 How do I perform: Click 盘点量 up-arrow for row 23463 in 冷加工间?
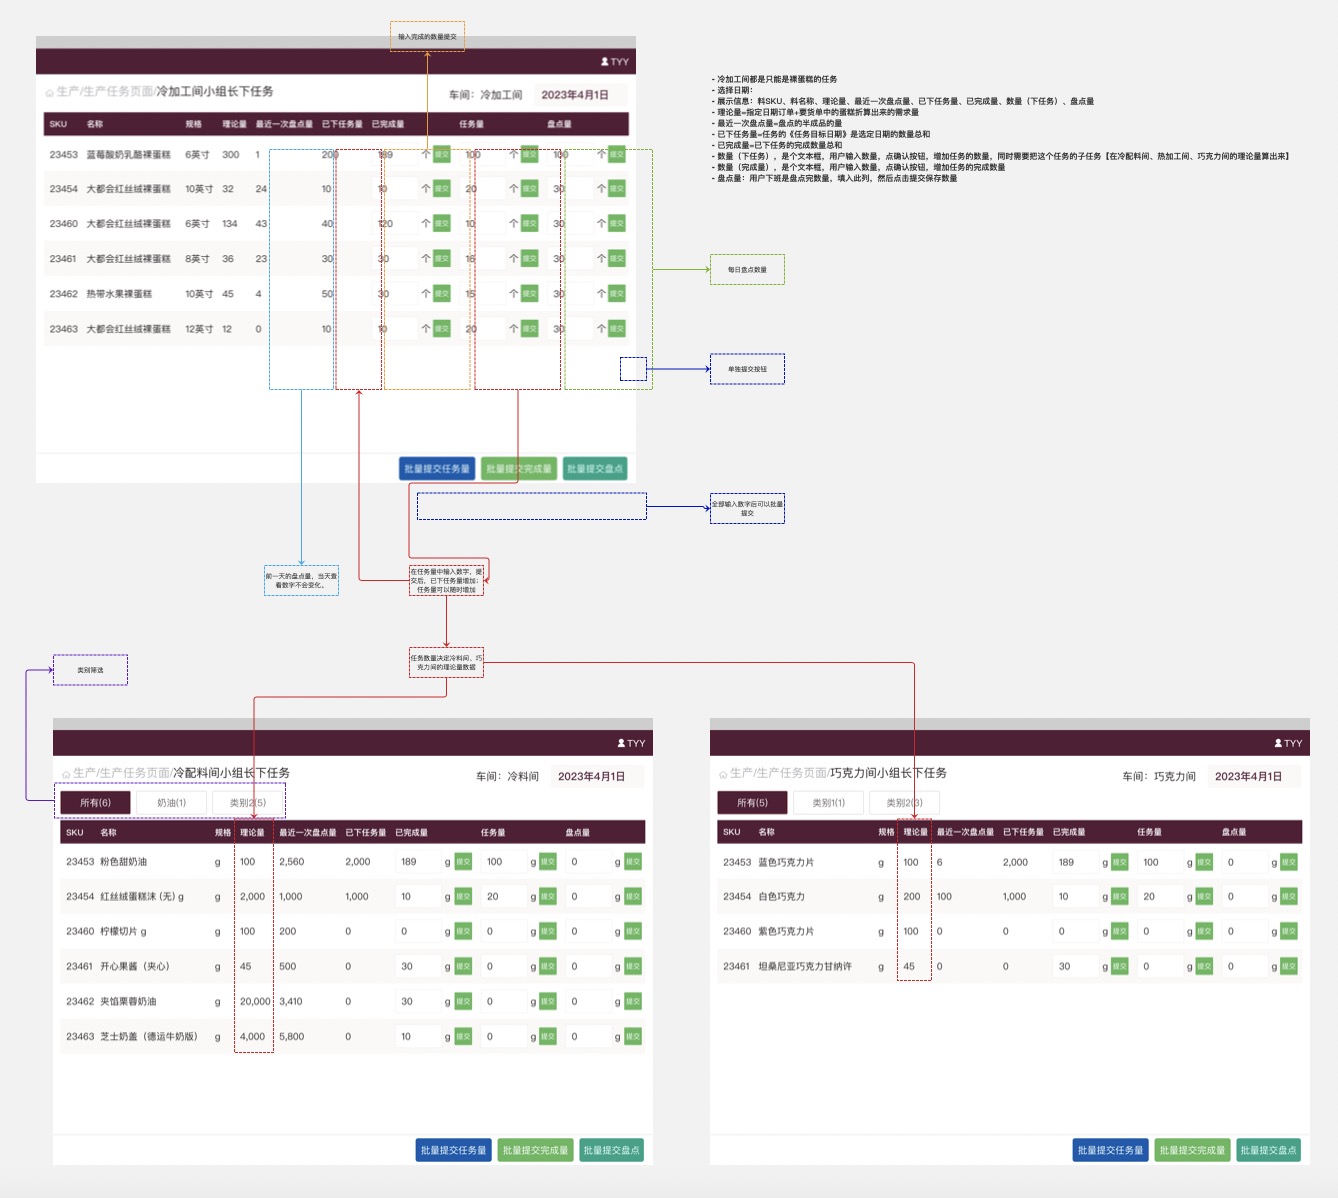601,328
